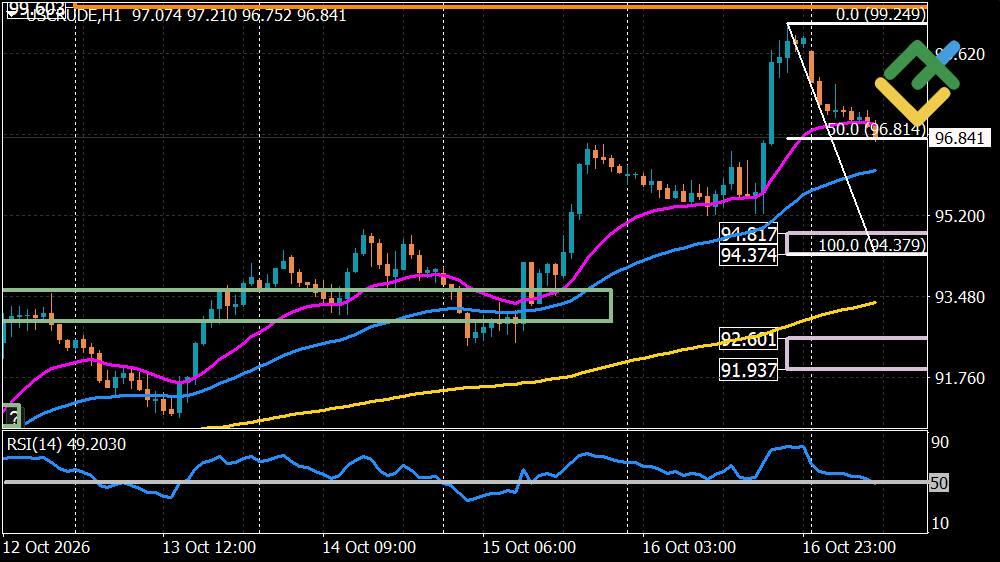Click the USCRUDE,H1 chart title text
Viewport: 1000px width, 562px height.
[x=73, y=15]
